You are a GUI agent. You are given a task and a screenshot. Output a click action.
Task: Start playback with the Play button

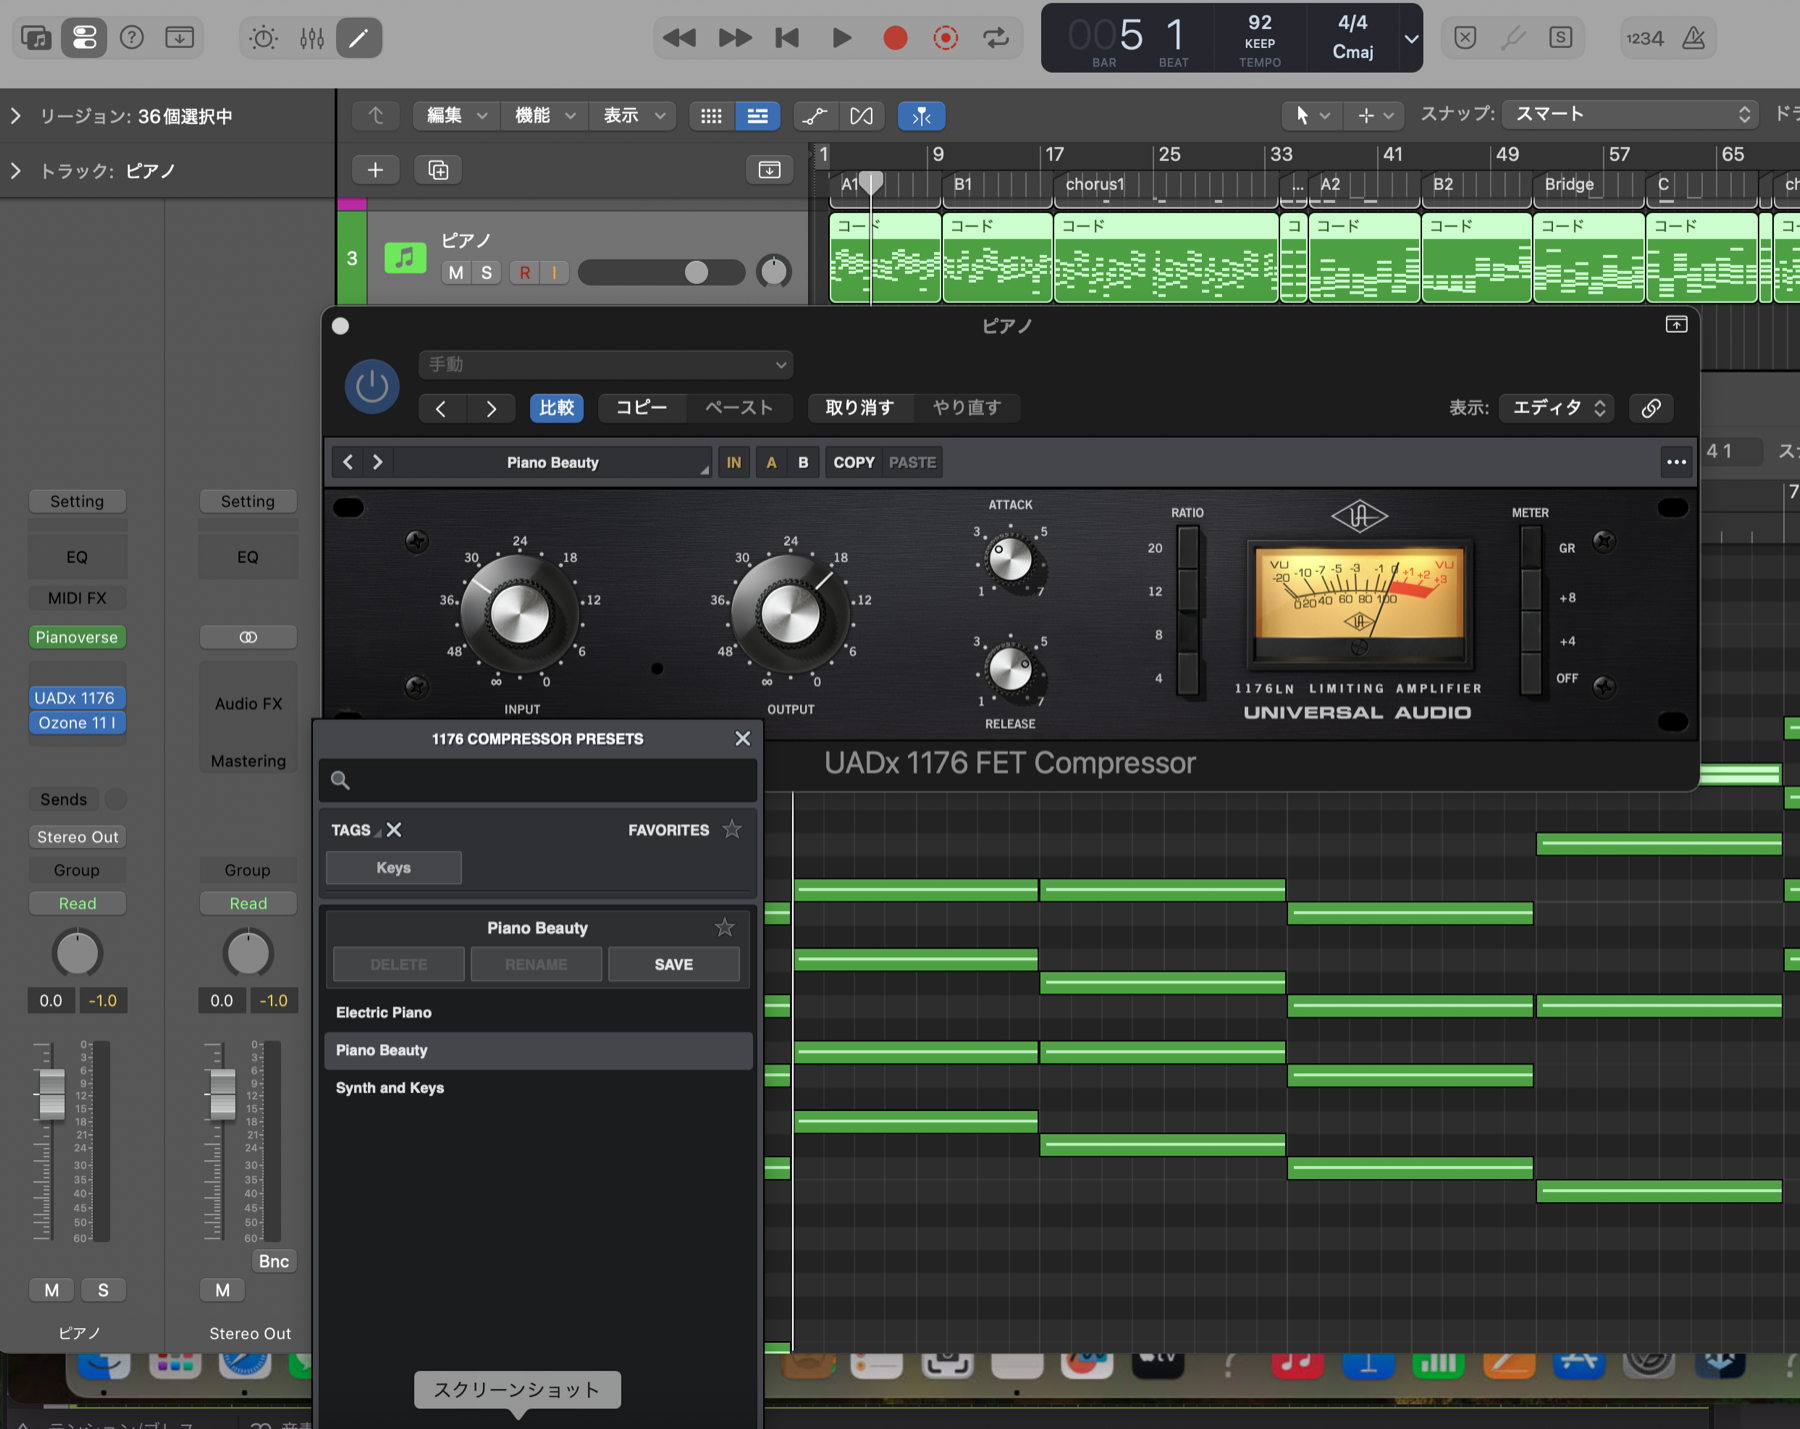[x=842, y=38]
